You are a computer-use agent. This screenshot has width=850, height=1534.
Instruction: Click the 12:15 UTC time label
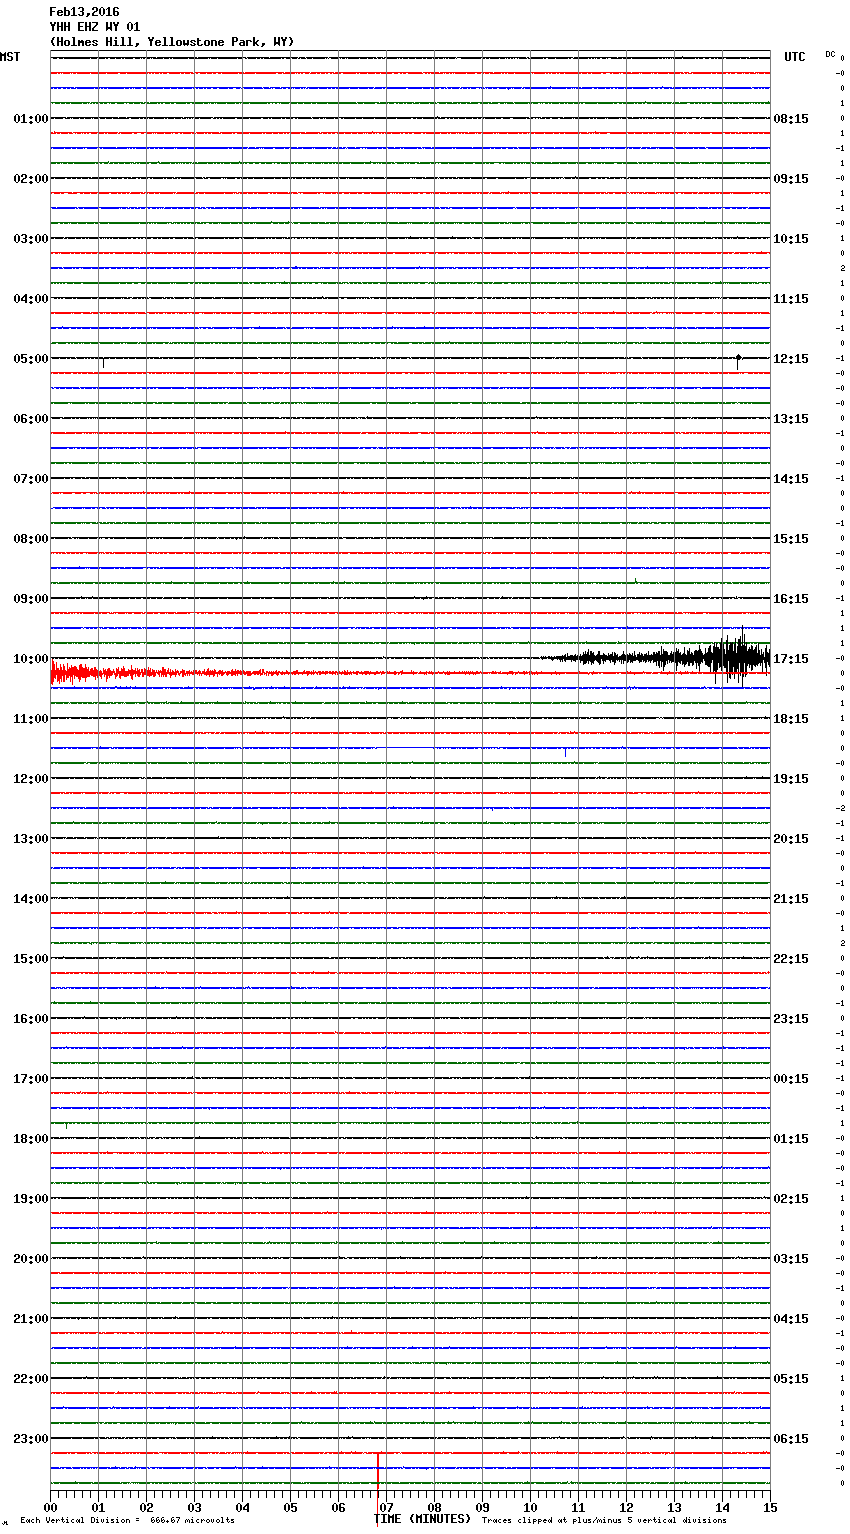coord(791,359)
